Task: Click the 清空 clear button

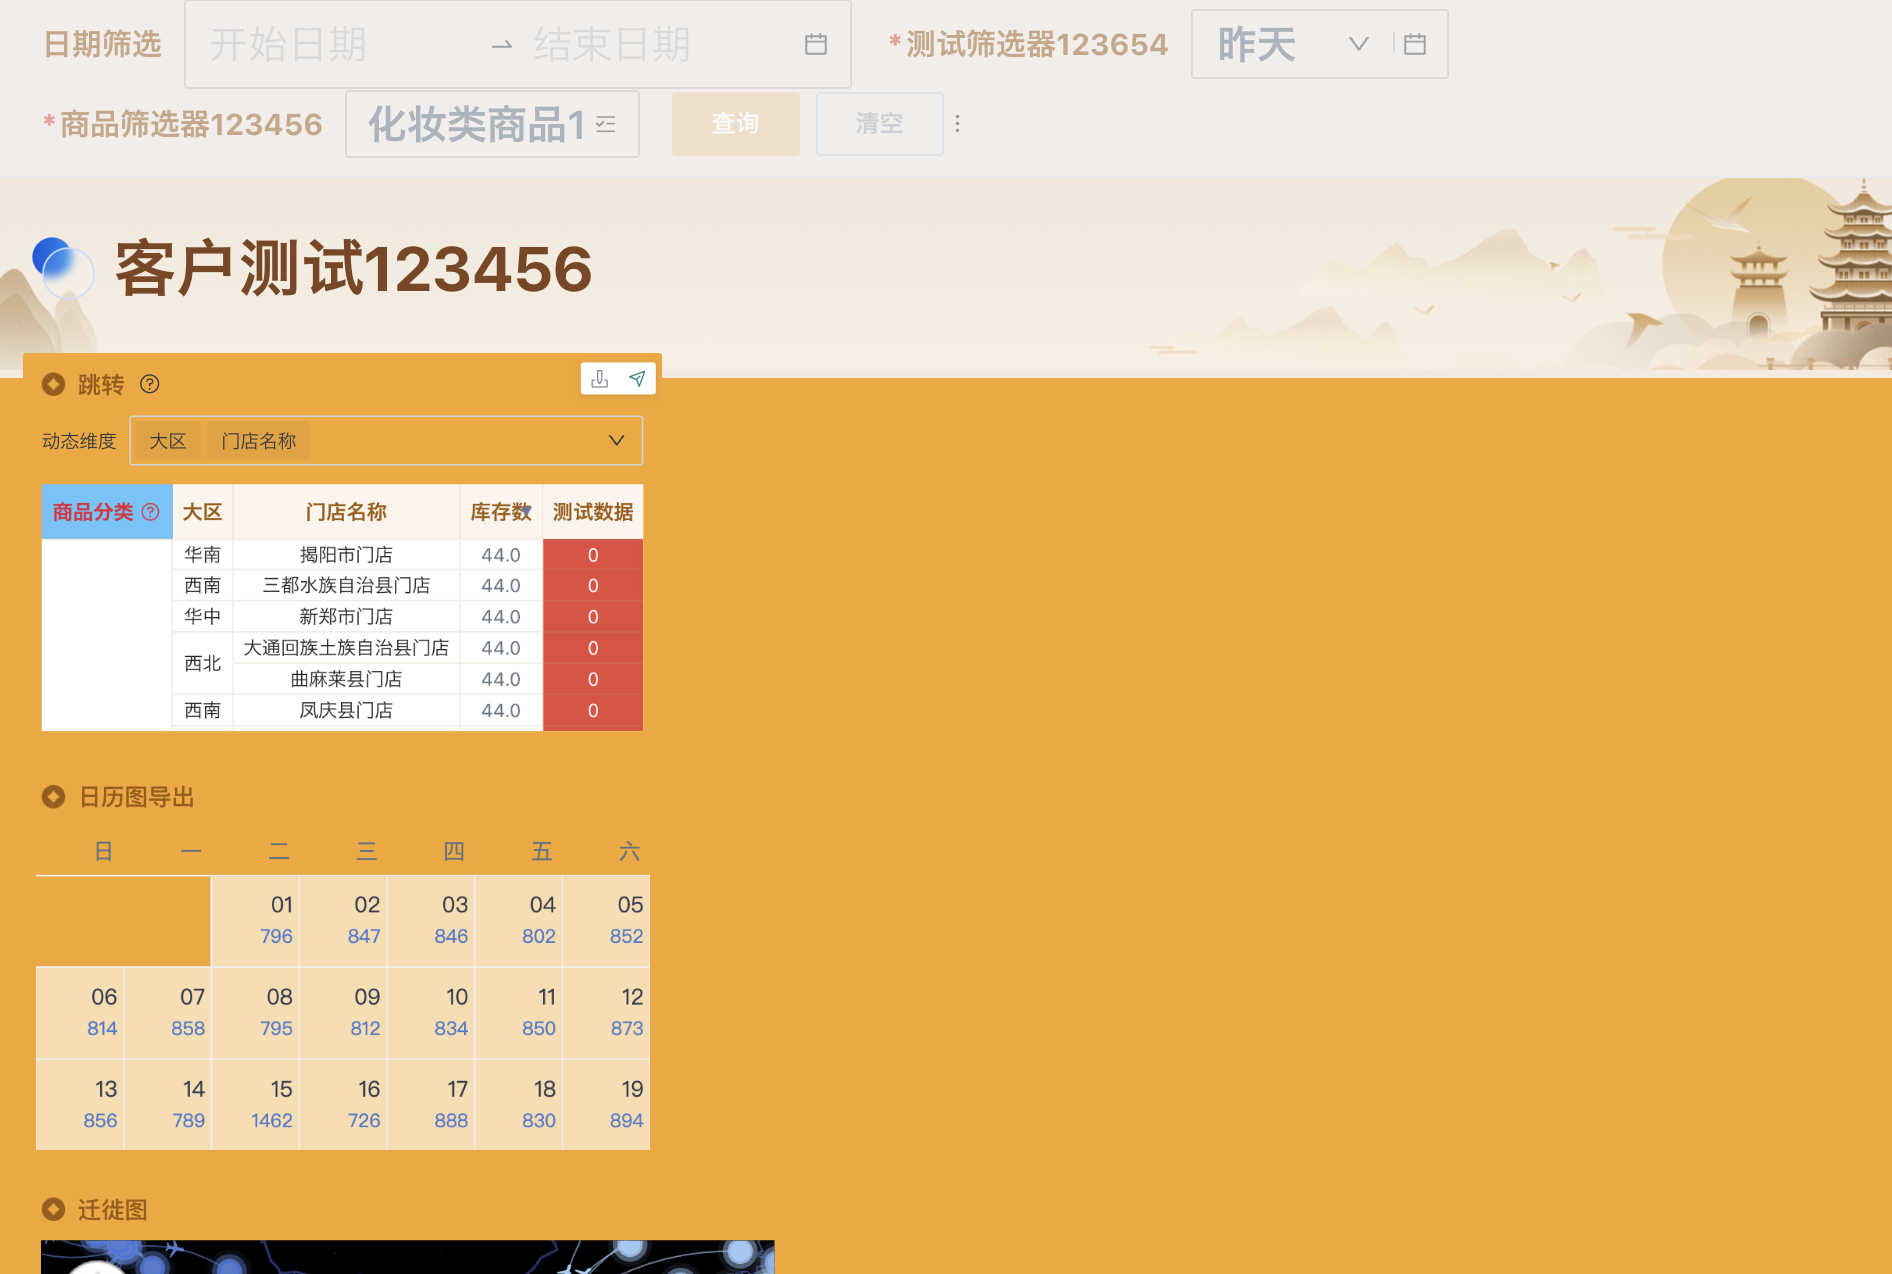Action: coord(878,124)
